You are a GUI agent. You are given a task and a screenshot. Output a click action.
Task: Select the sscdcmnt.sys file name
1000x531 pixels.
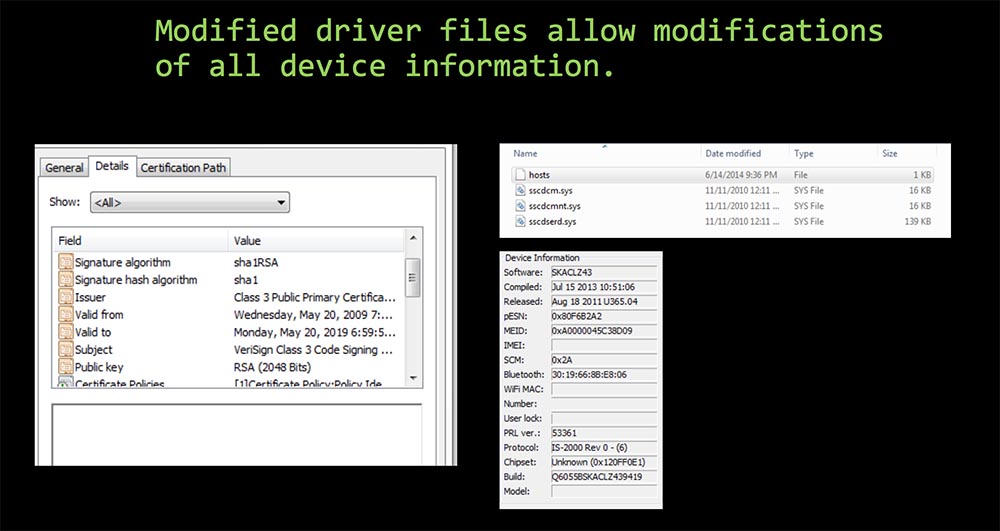click(554, 206)
